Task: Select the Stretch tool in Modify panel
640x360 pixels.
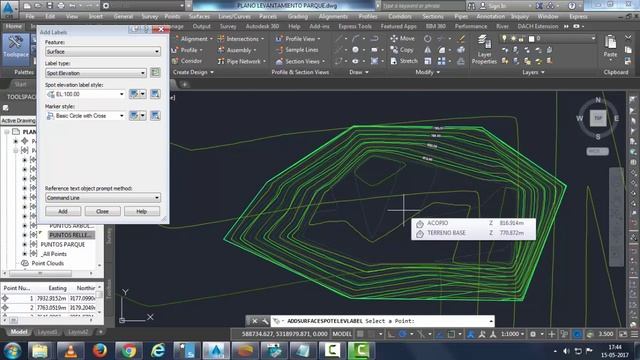Action: click(404, 61)
